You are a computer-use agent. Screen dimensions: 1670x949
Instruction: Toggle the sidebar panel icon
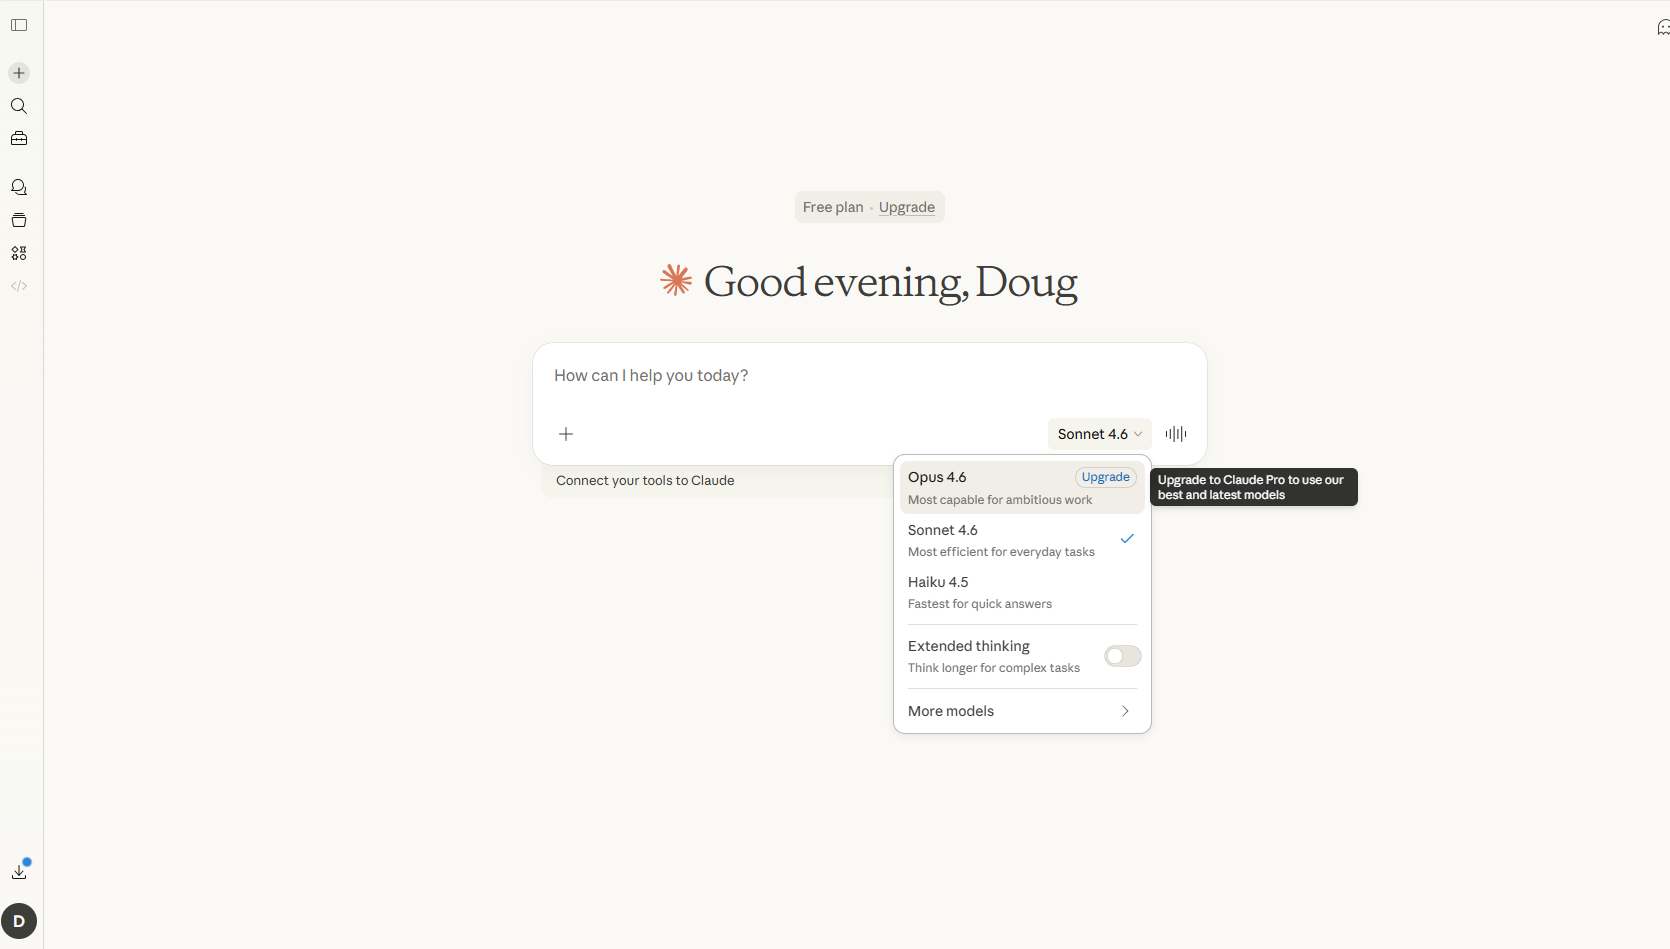pos(19,25)
